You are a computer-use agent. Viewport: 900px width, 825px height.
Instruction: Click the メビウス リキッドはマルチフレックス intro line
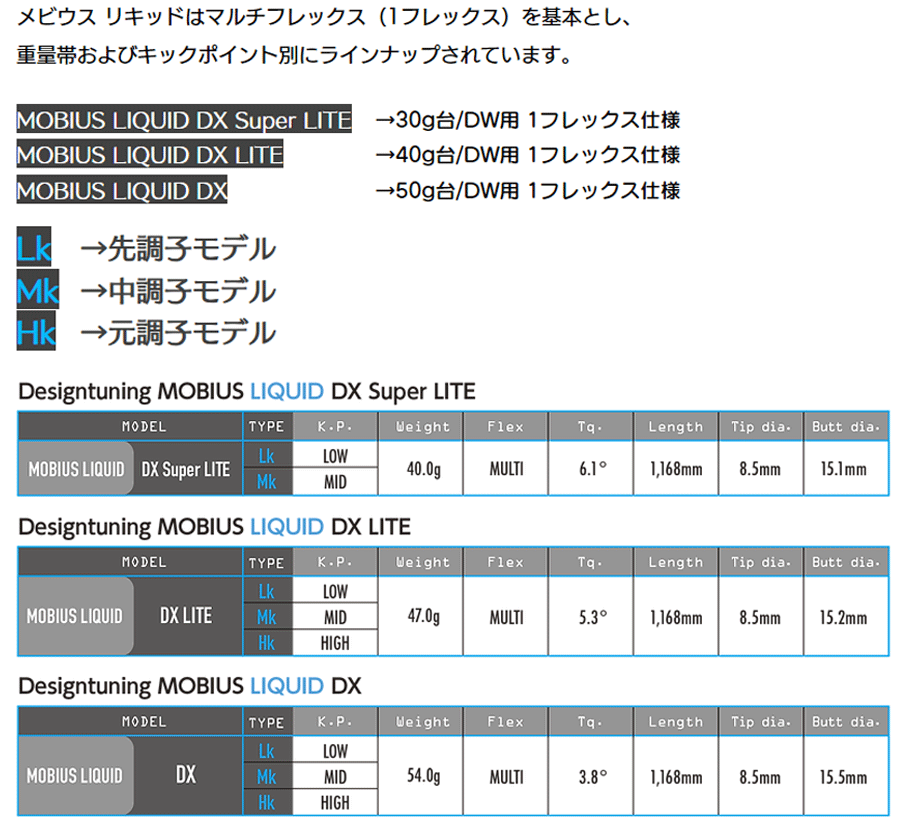(x=324, y=17)
